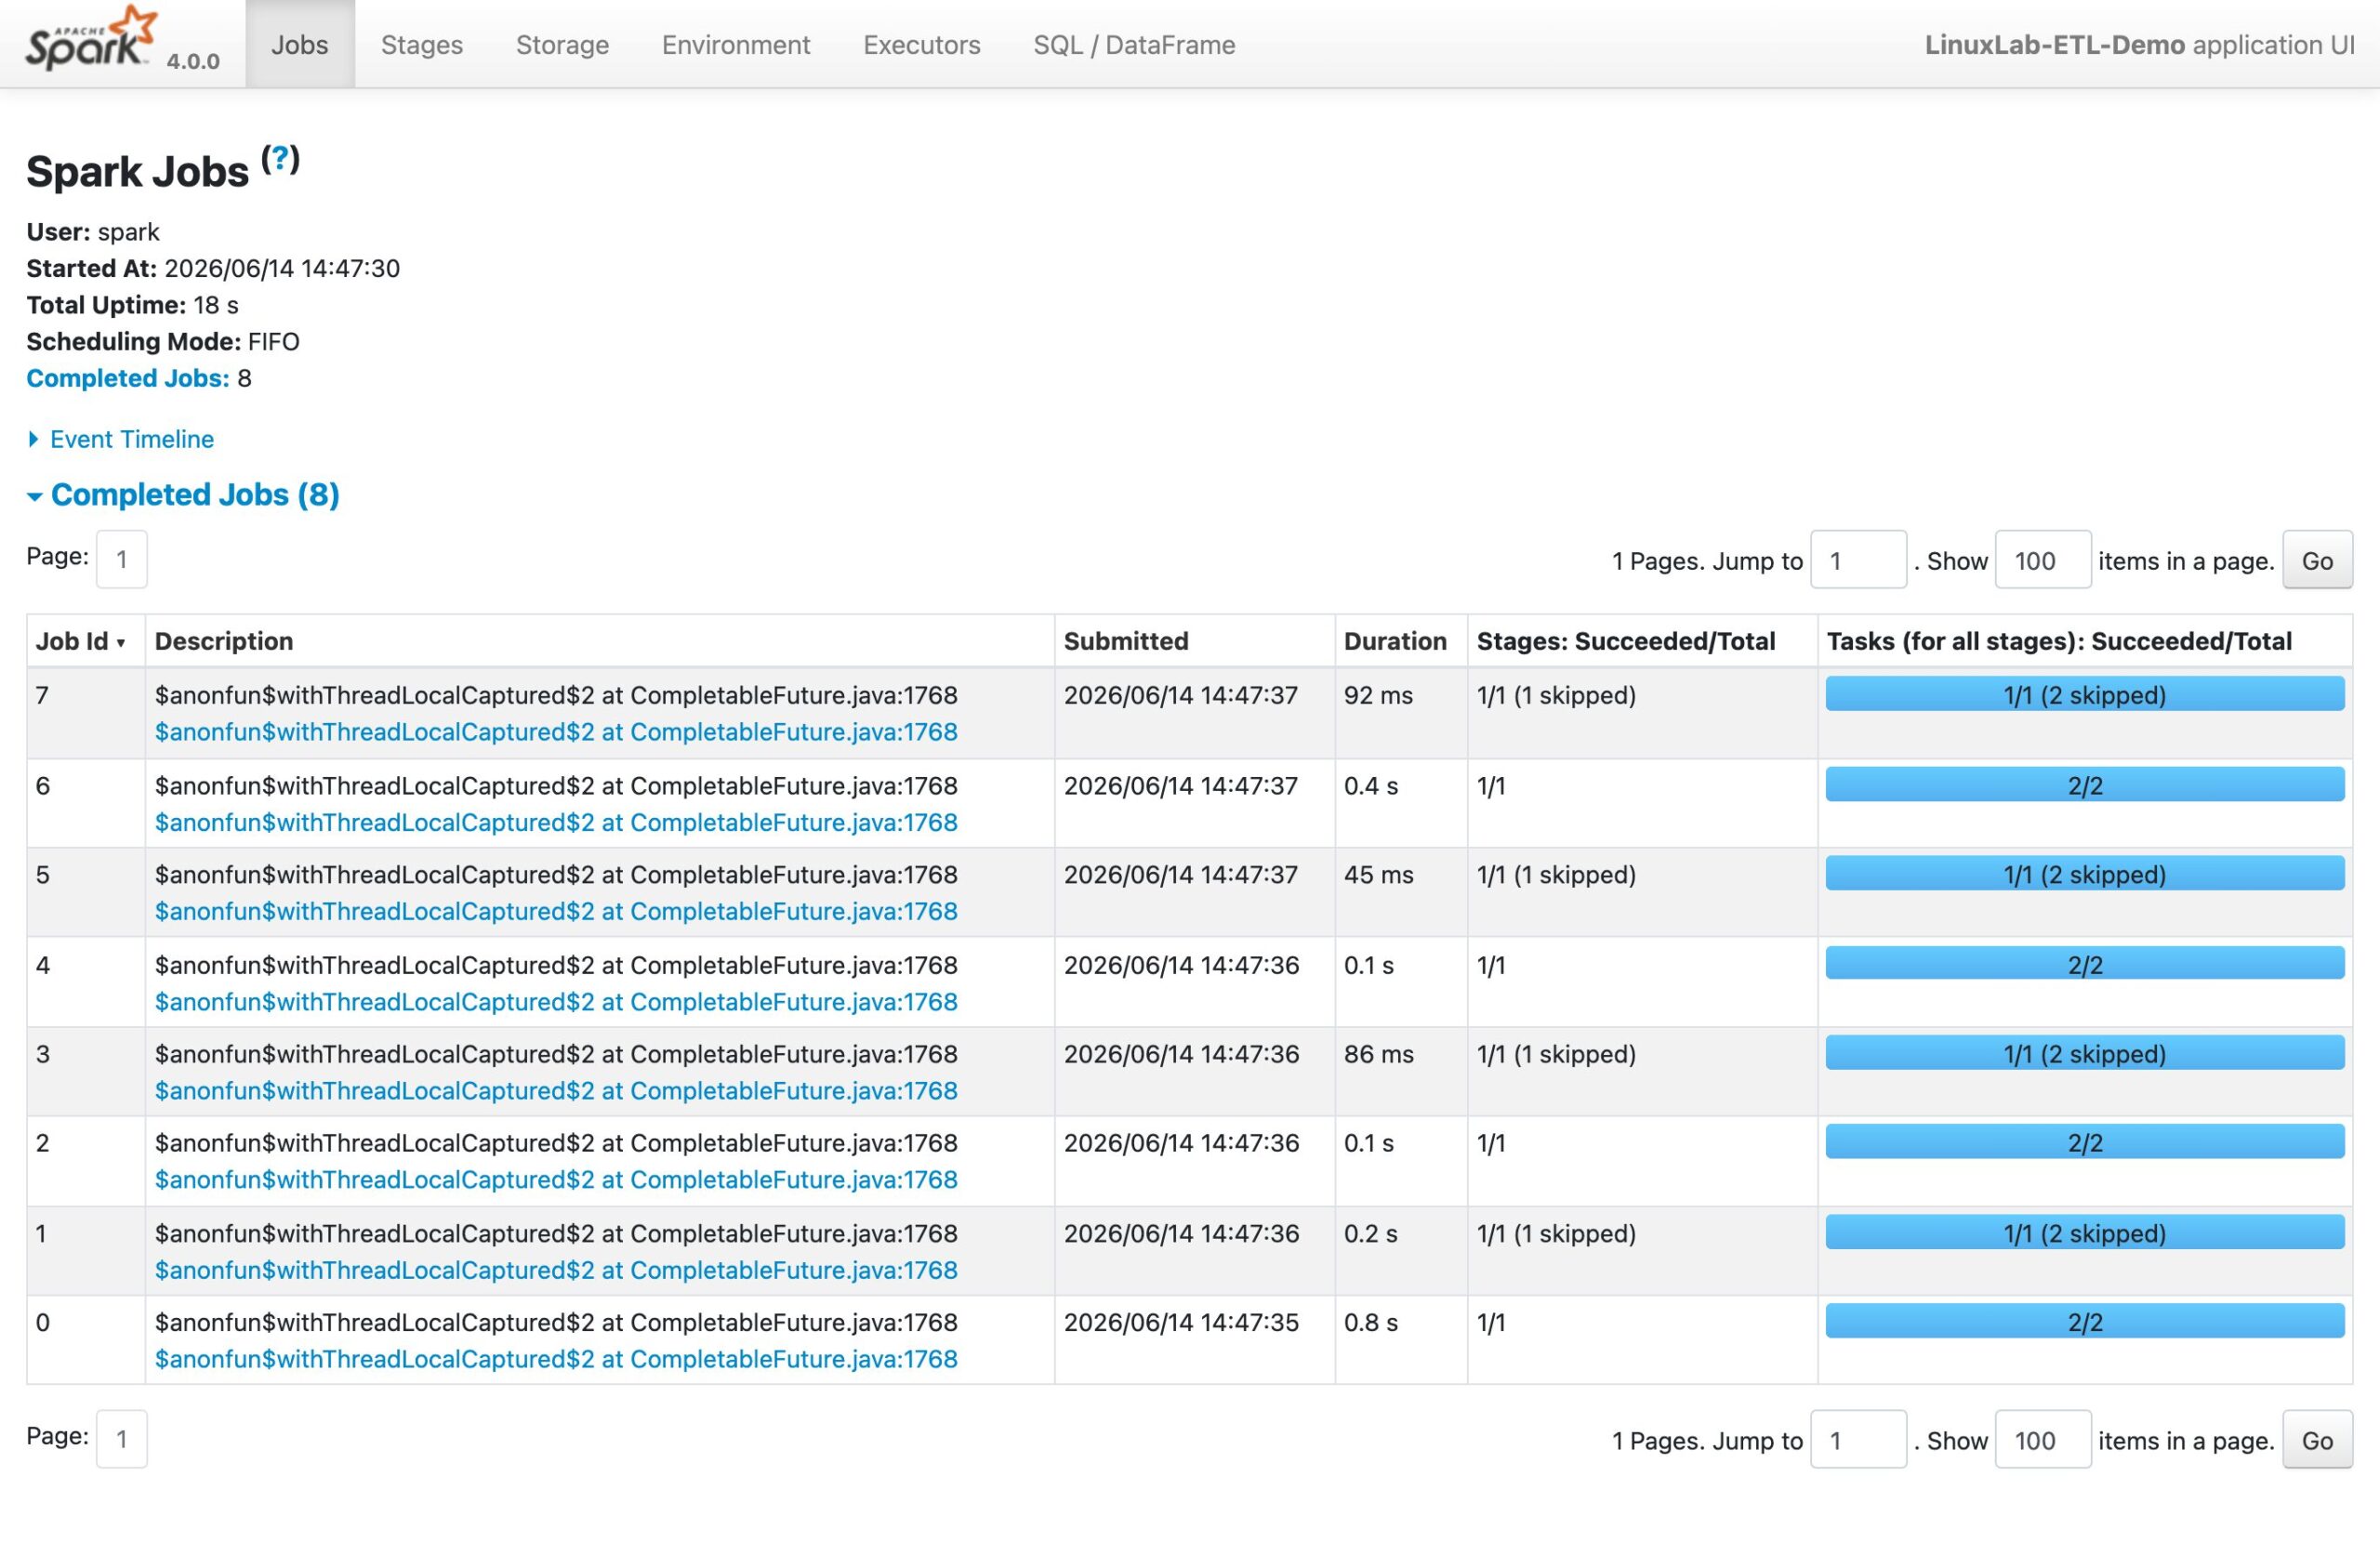Image resolution: width=2380 pixels, height=1568 pixels.
Task: Open the SQL / DataFrame tab
Action: [1134, 44]
